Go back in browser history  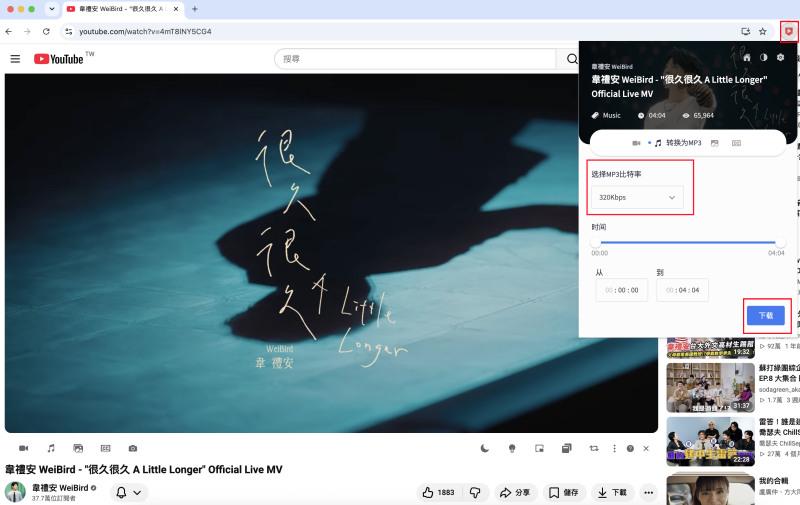click(x=9, y=32)
